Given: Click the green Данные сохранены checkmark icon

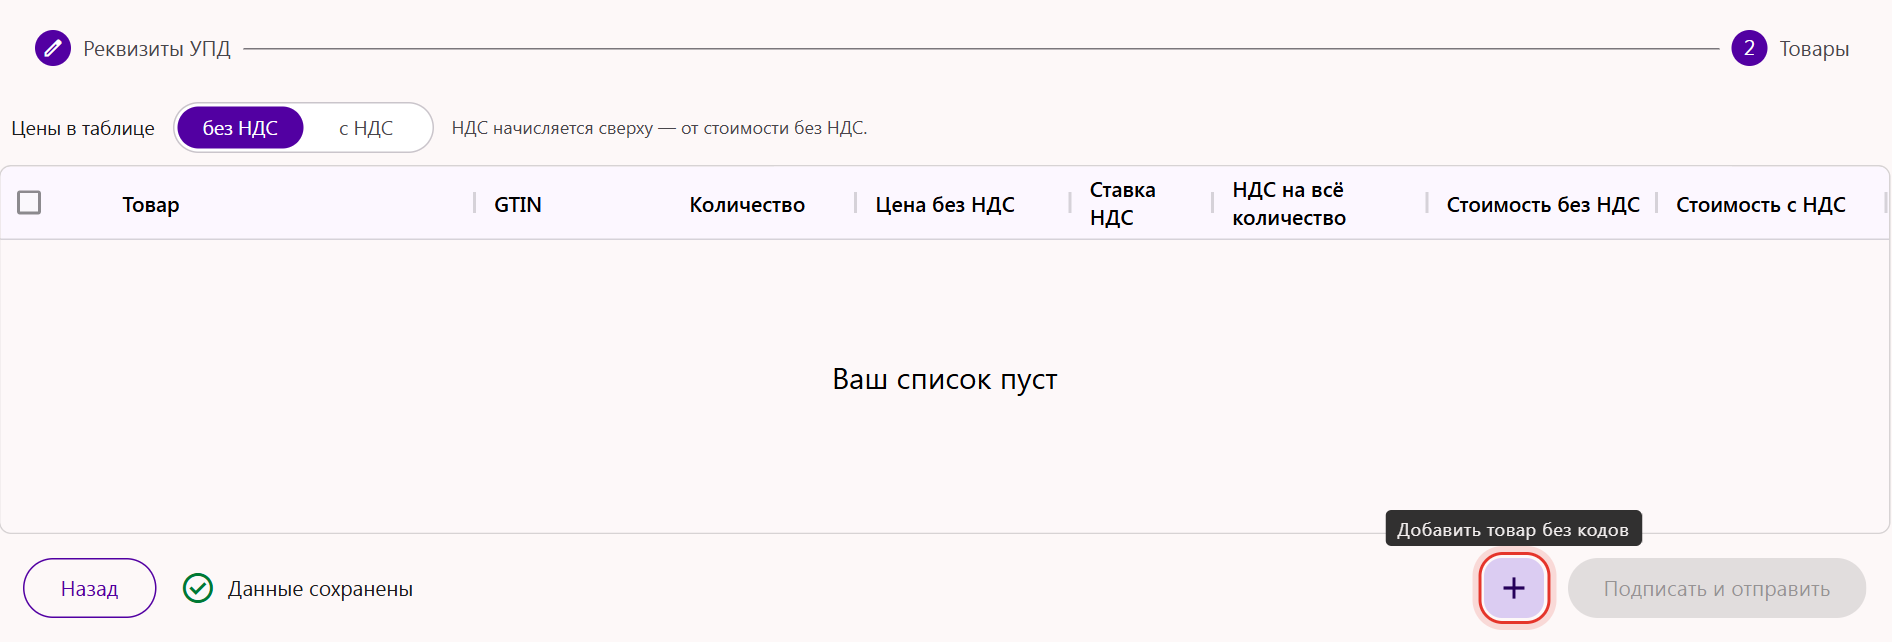Looking at the screenshot, I should pyautogui.click(x=198, y=588).
